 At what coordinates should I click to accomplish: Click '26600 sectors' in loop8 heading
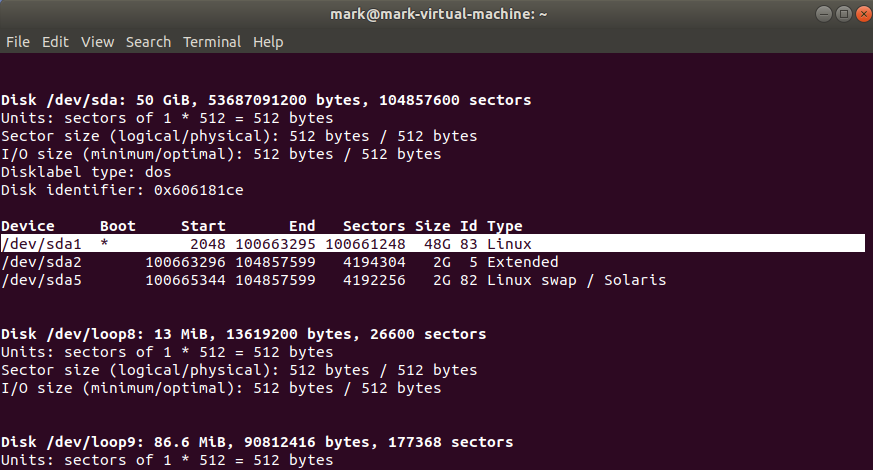(x=428, y=334)
